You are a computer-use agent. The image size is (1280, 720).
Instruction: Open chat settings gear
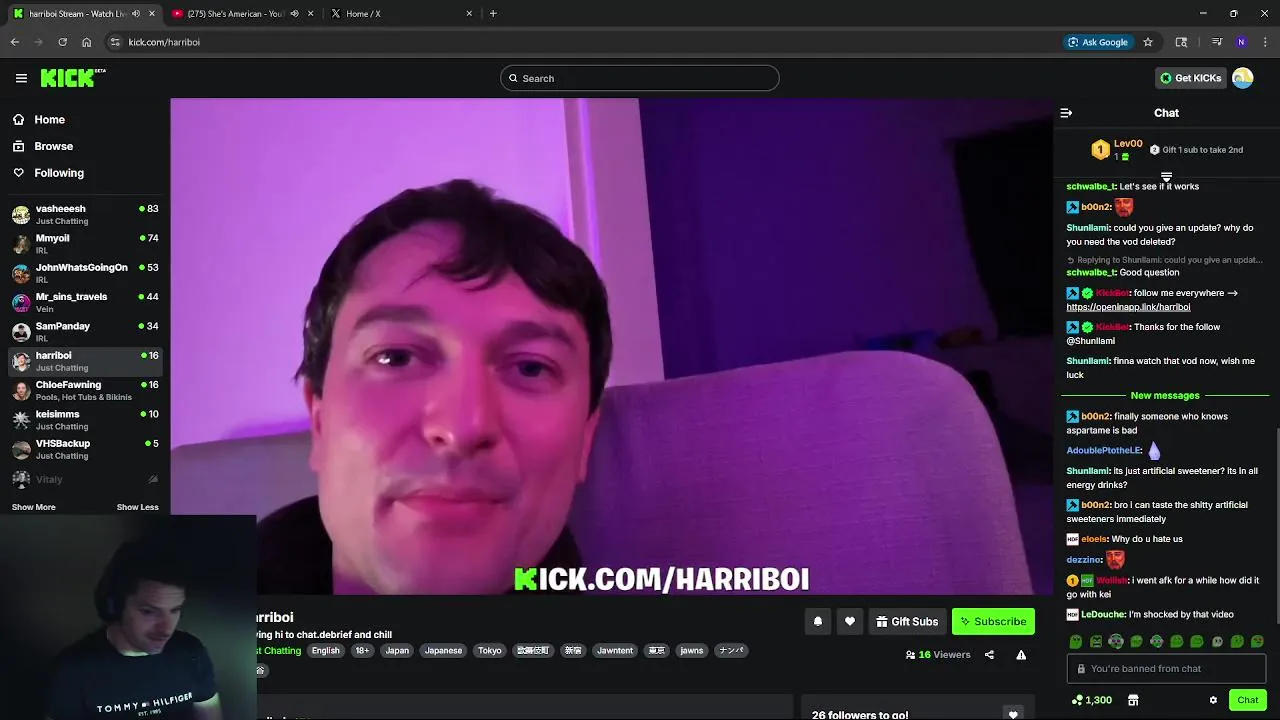coord(1213,700)
